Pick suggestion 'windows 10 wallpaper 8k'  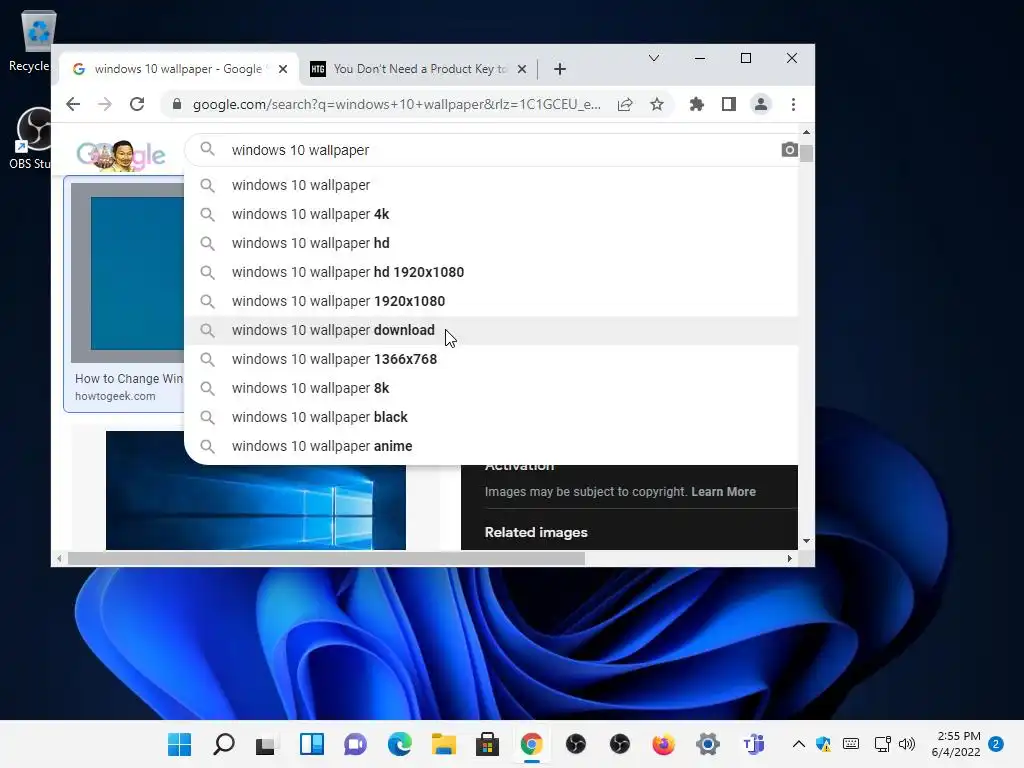click(x=491, y=388)
